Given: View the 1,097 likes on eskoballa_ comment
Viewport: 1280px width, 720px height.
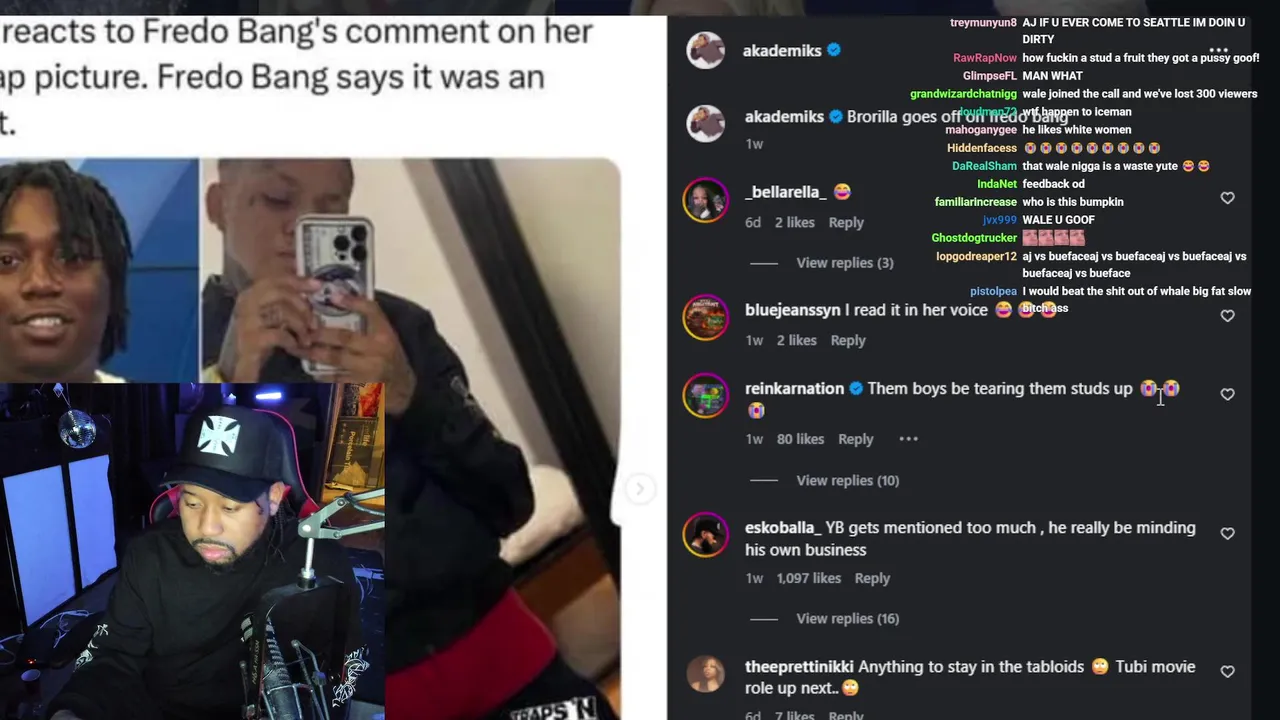Looking at the screenshot, I should pos(809,578).
